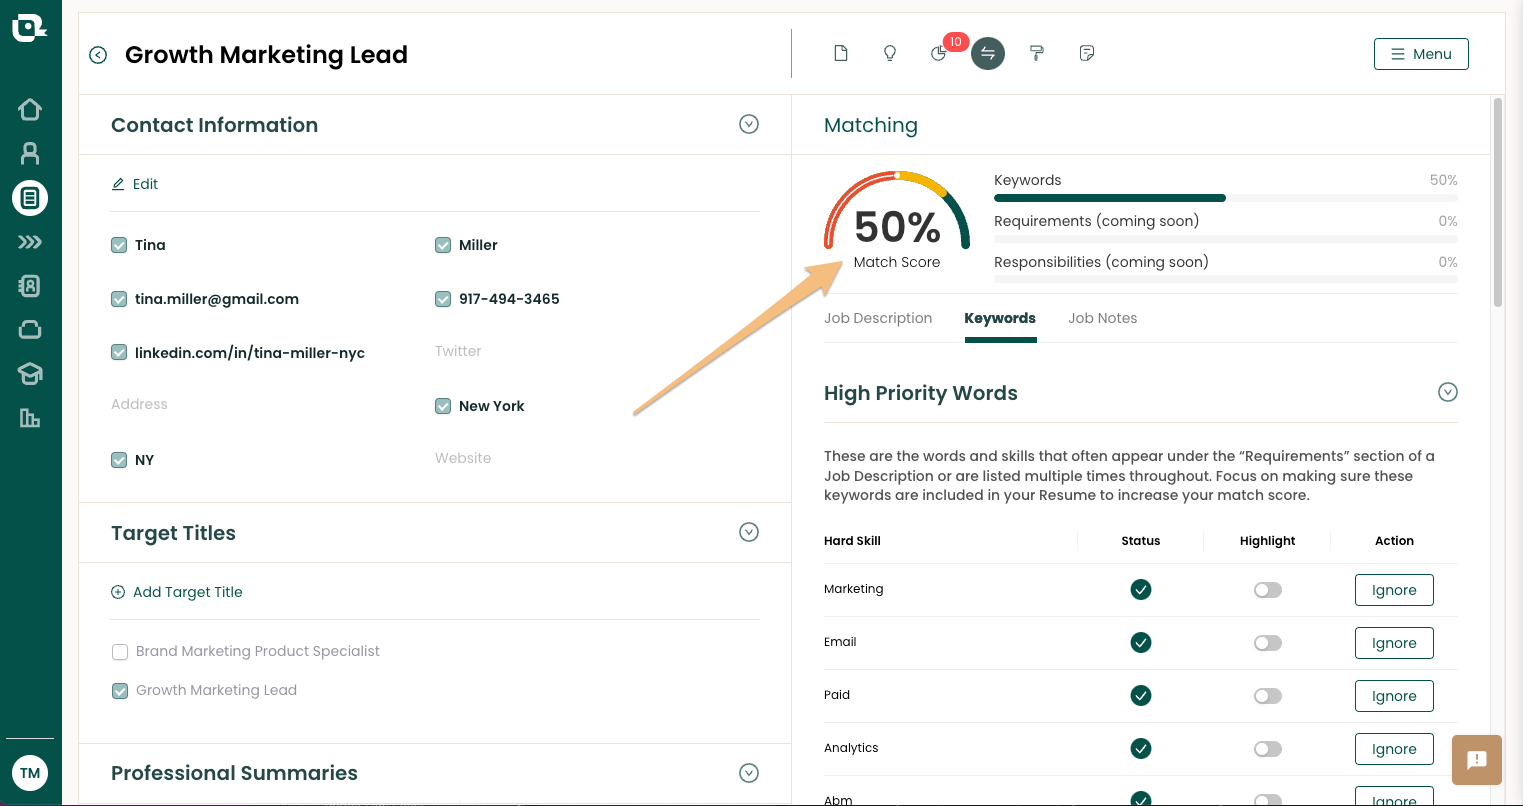Click the sticky note icon in toolbar

pos(1087,53)
